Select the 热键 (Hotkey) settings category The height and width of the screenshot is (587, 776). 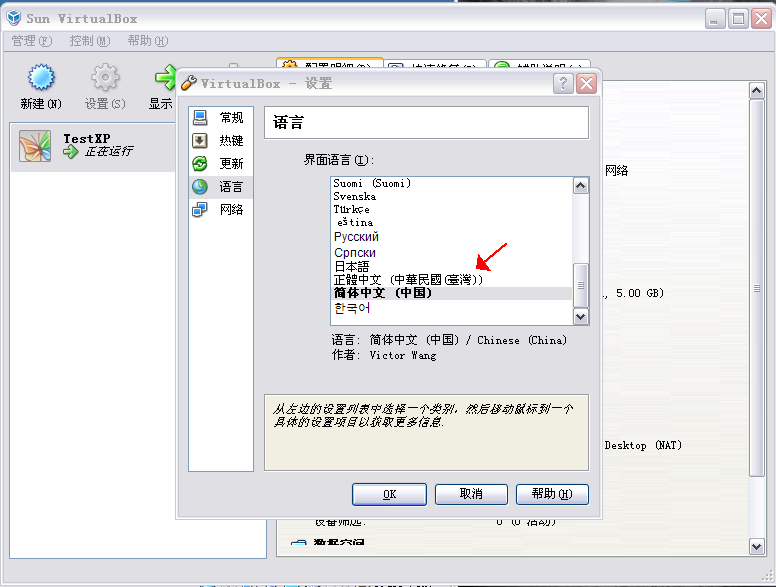pos(221,141)
